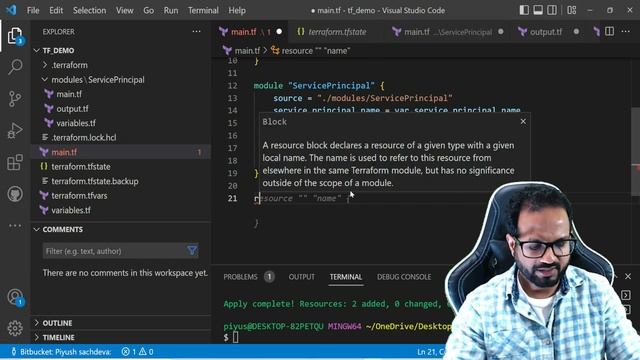Open the Accounts menu icon
640x360 pixels.
pyautogui.click(x=15, y=297)
